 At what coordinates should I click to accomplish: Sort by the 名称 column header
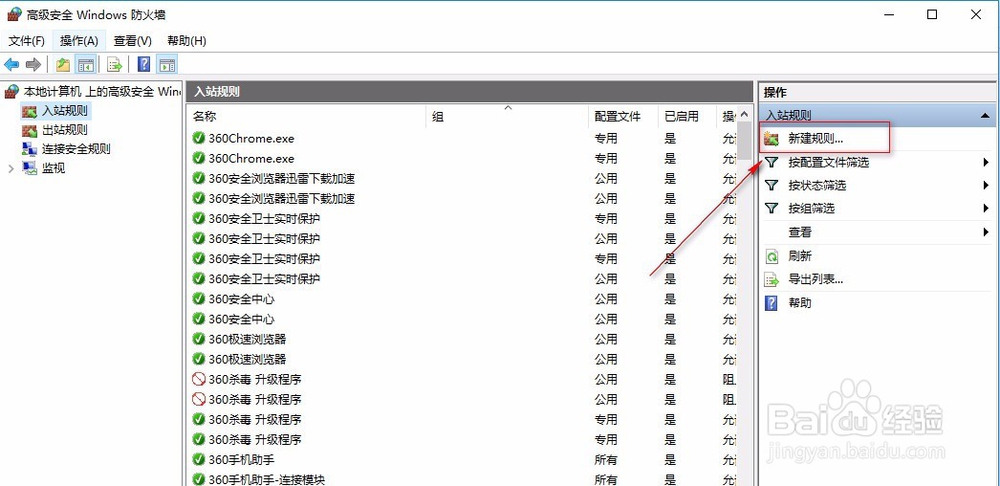click(307, 117)
